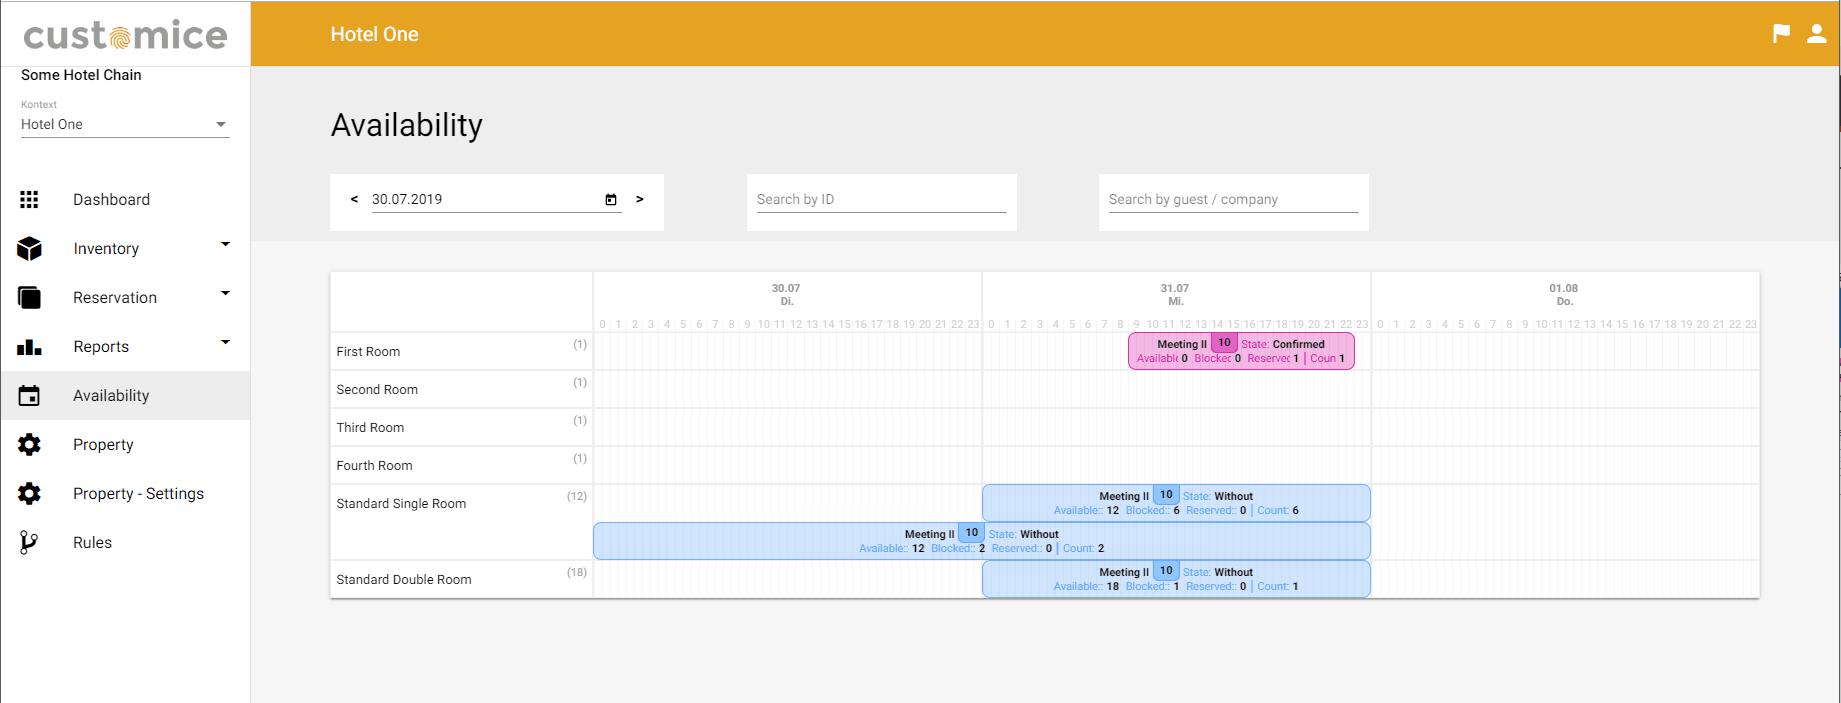Image resolution: width=1841 pixels, height=703 pixels.
Task: Click the Search by ID field
Action: pos(881,200)
